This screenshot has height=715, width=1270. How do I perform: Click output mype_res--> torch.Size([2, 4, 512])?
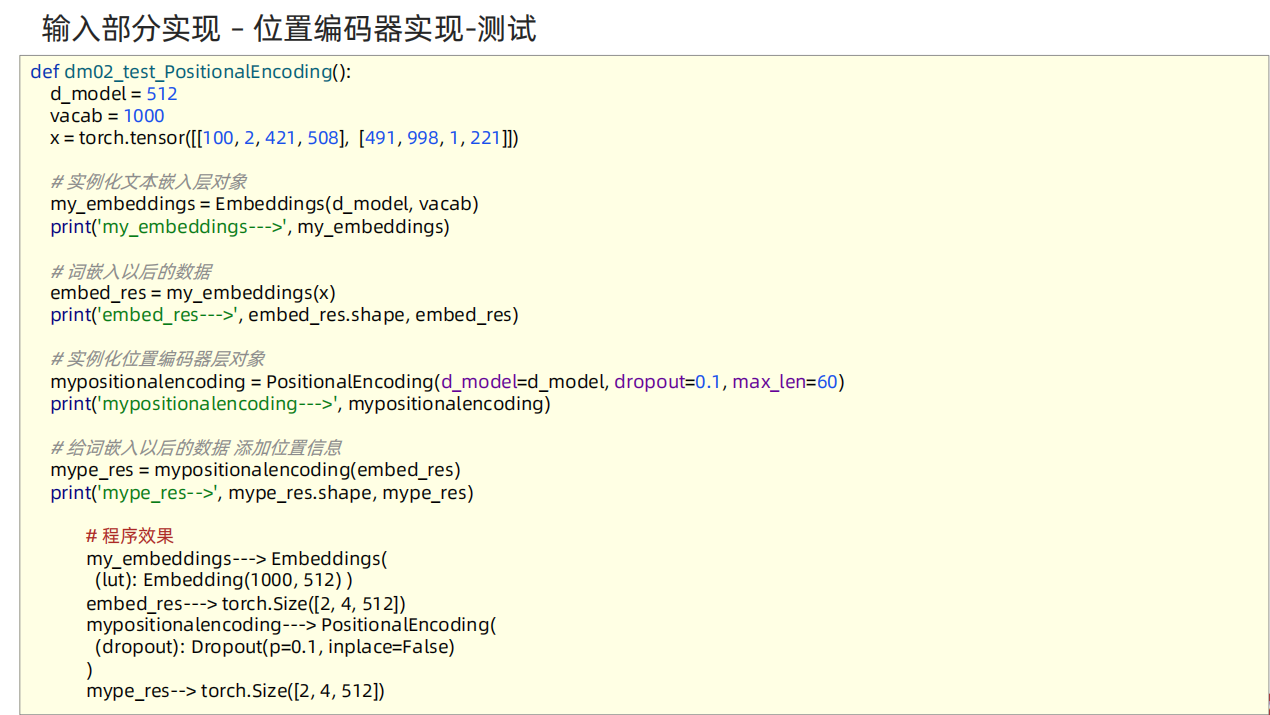point(235,691)
